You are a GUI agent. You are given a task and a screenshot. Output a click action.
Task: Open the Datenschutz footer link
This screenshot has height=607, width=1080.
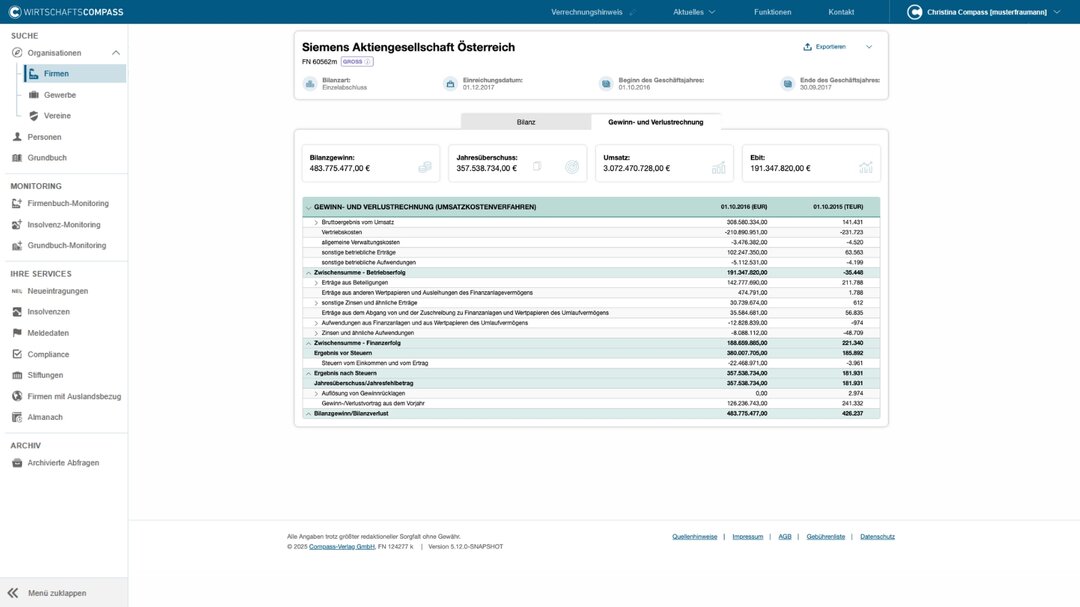pos(877,537)
